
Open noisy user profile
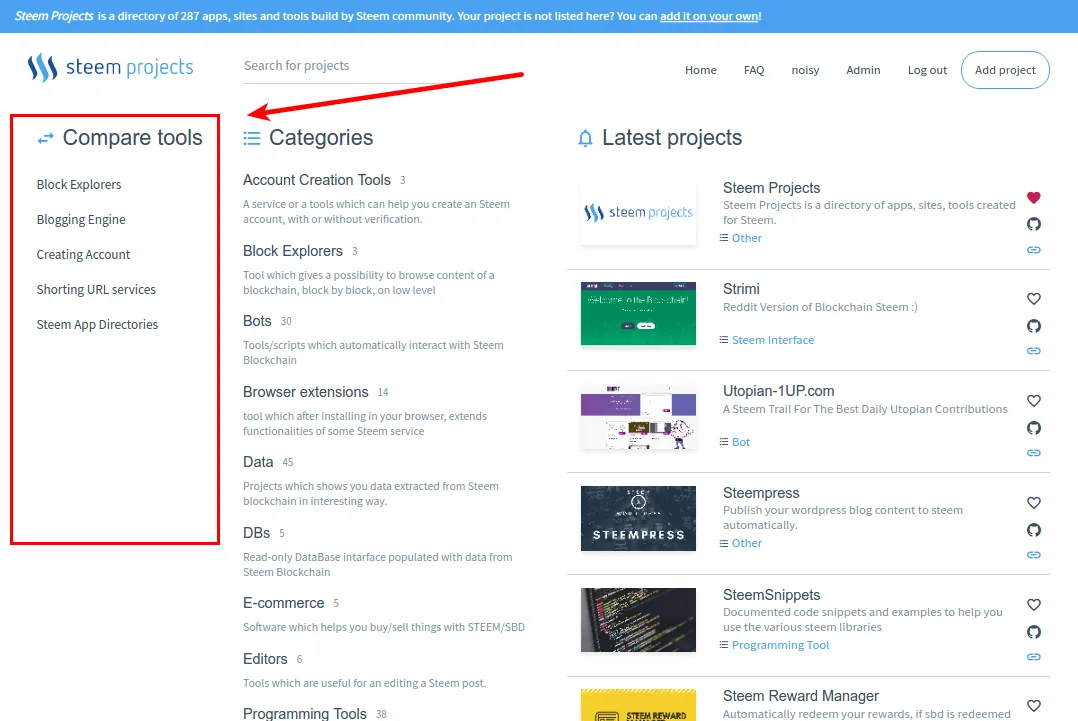point(805,70)
